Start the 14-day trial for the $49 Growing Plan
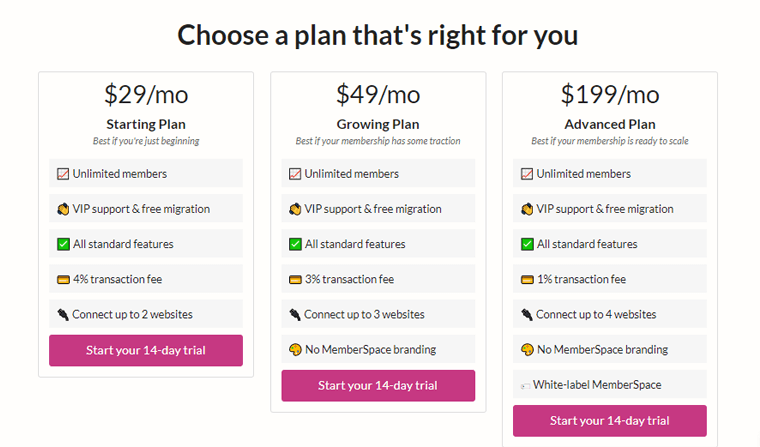The image size is (760, 447). click(378, 385)
